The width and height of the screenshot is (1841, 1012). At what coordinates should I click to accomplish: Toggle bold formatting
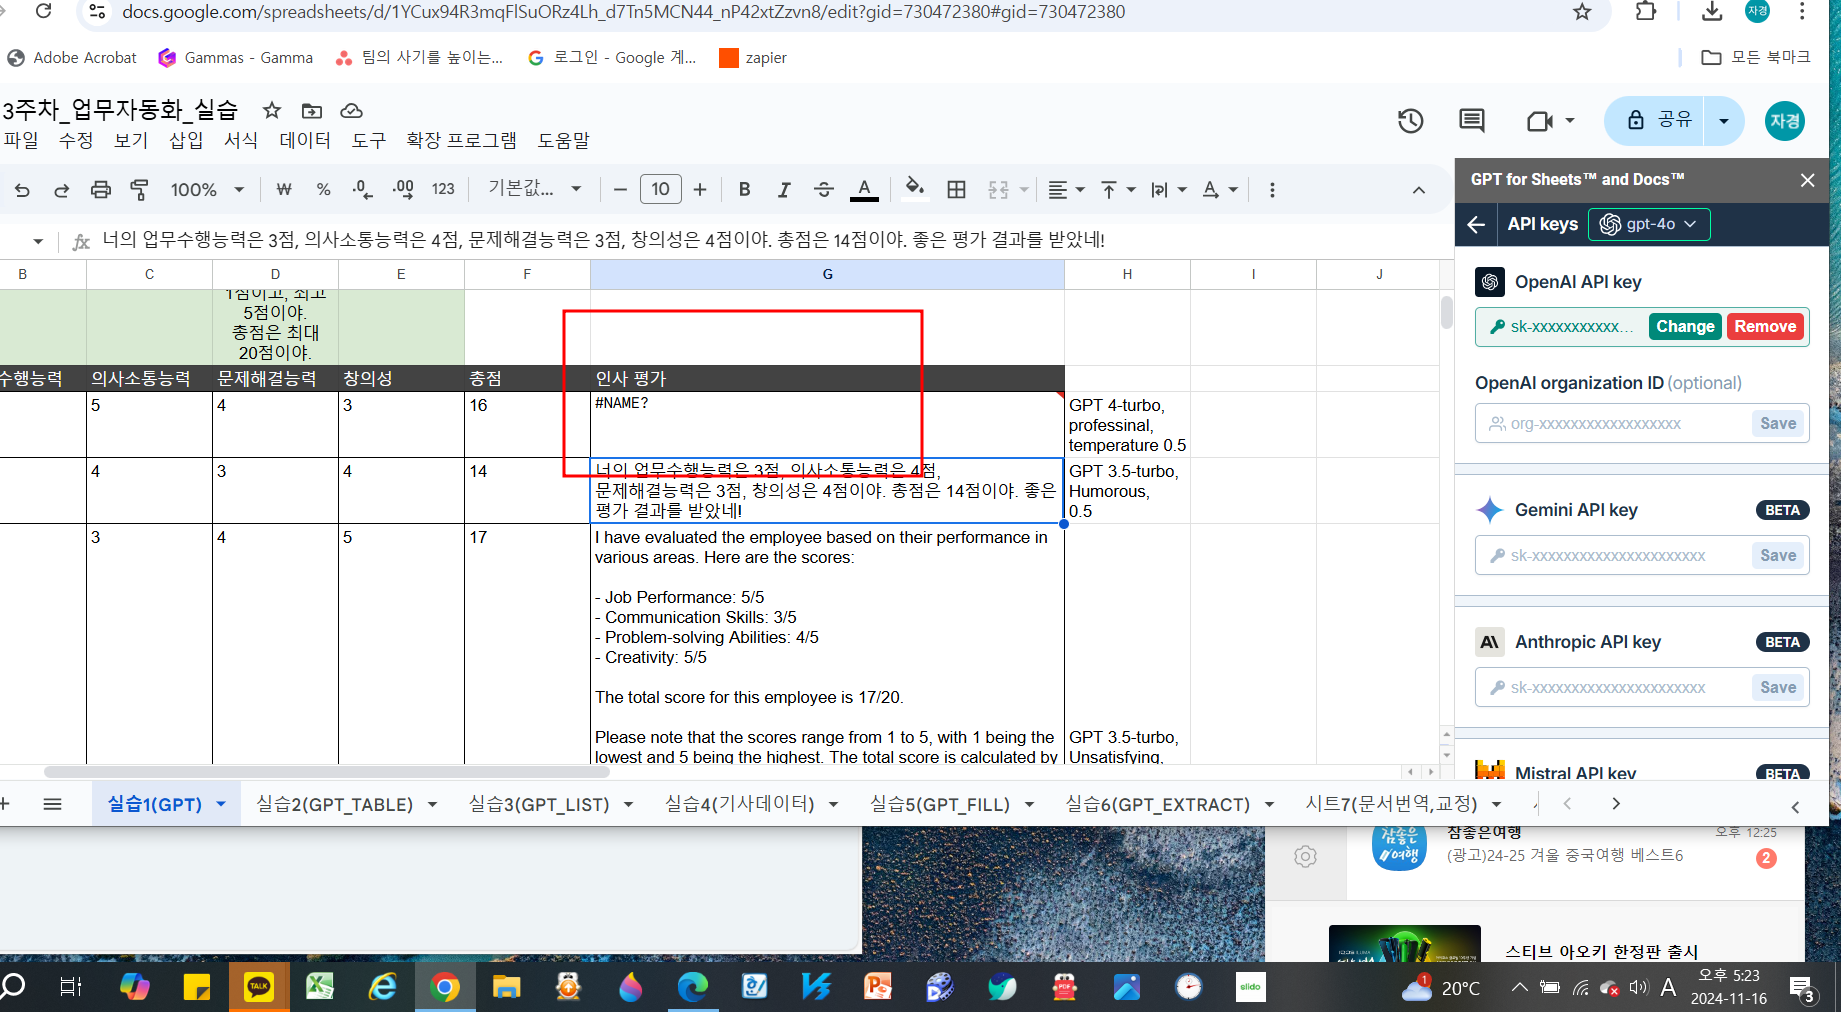(744, 190)
